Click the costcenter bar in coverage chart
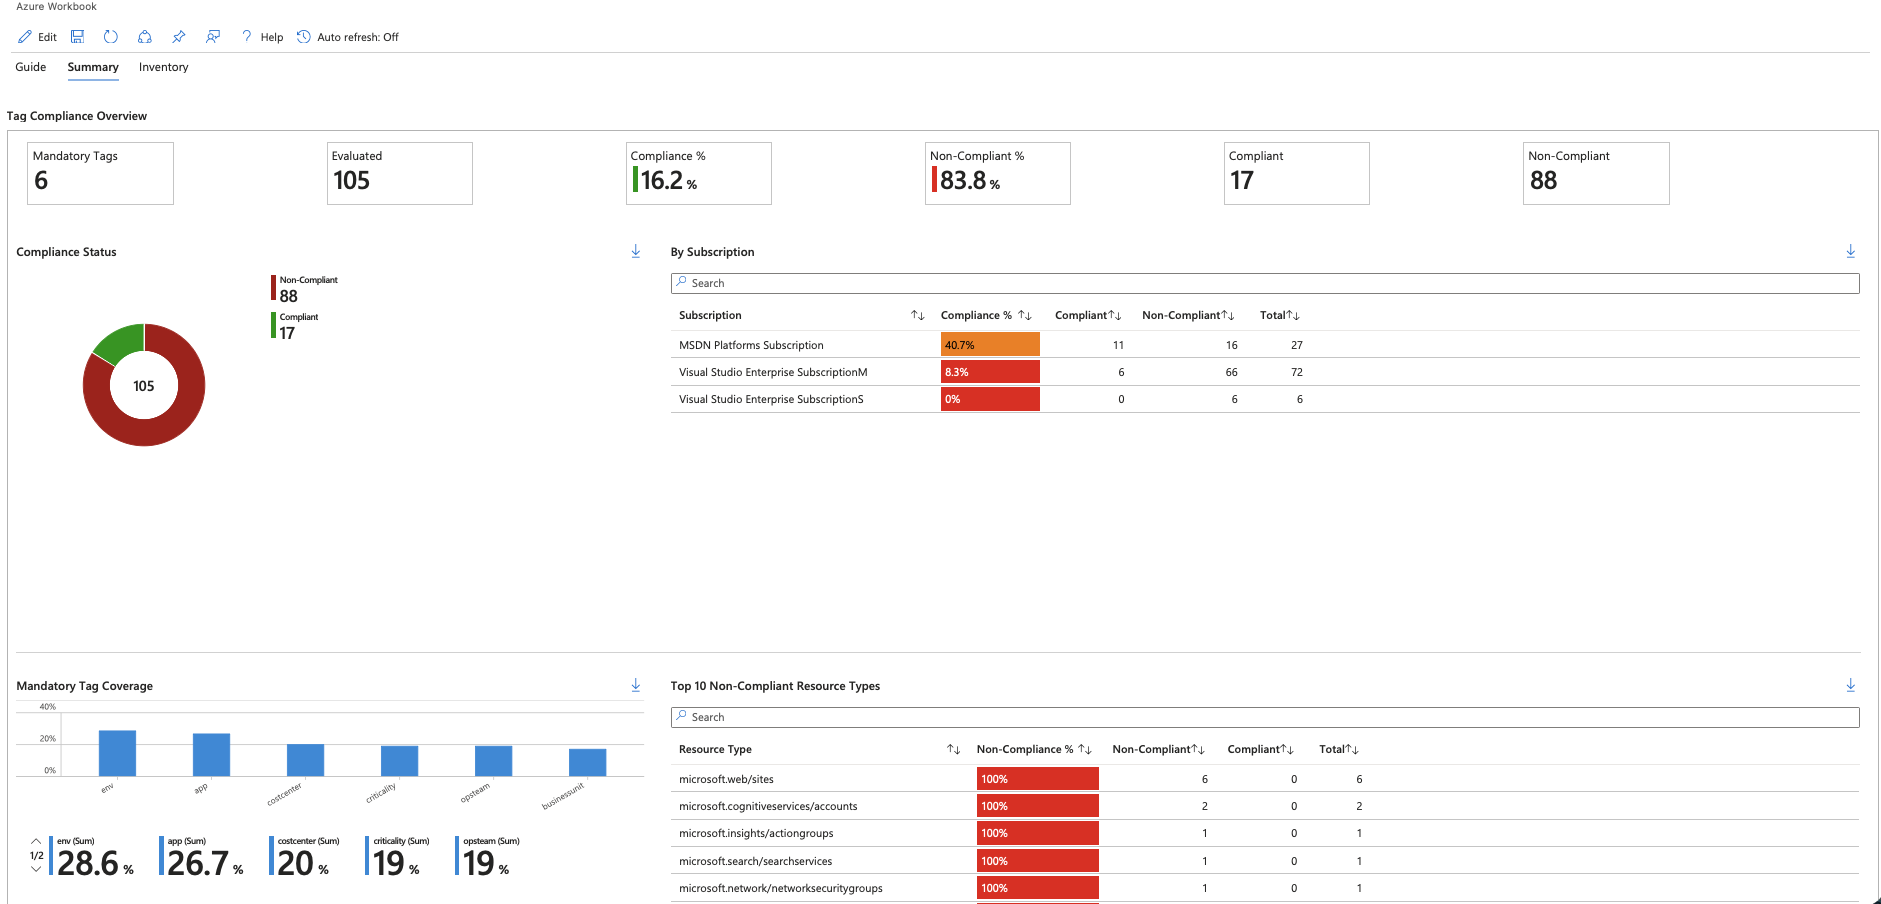Viewport: 1881px width, 904px height. click(x=305, y=760)
